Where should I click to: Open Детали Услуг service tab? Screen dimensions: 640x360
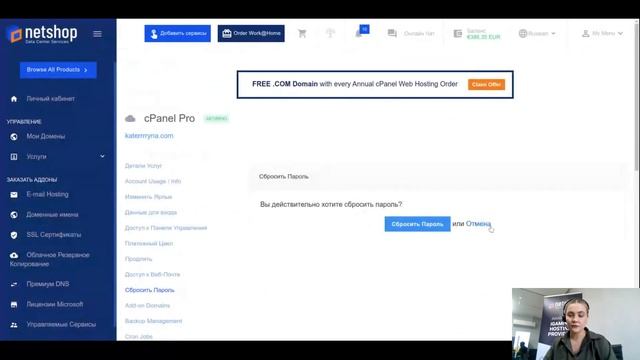(143, 166)
